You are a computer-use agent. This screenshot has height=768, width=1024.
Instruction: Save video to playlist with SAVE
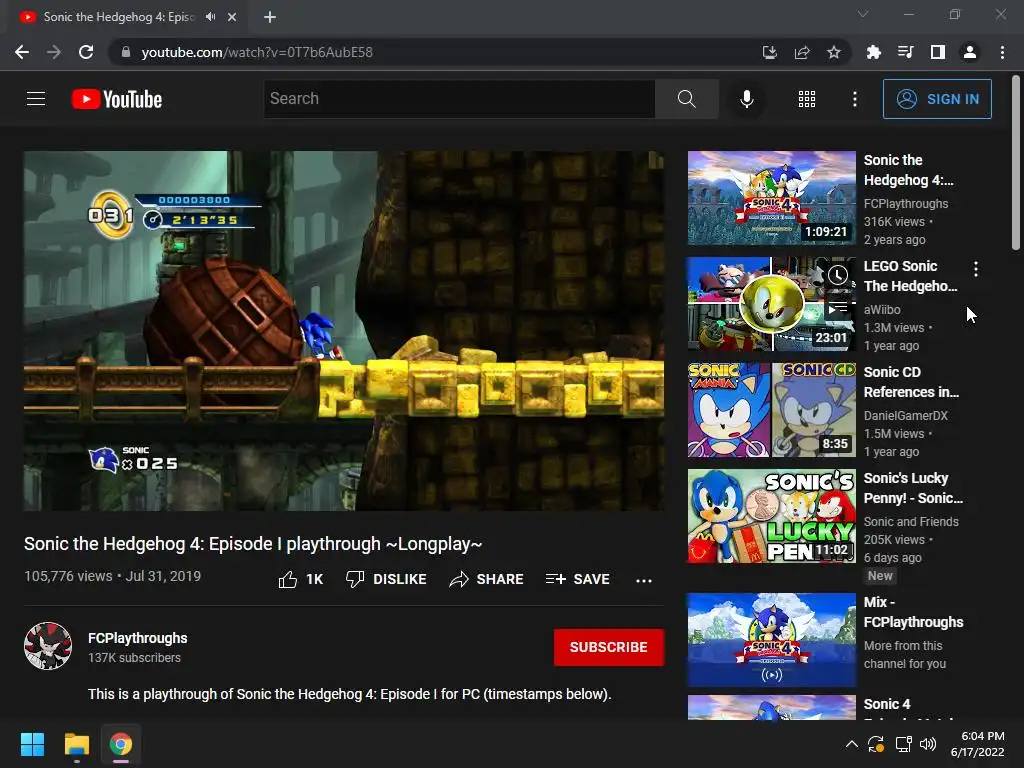578,579
